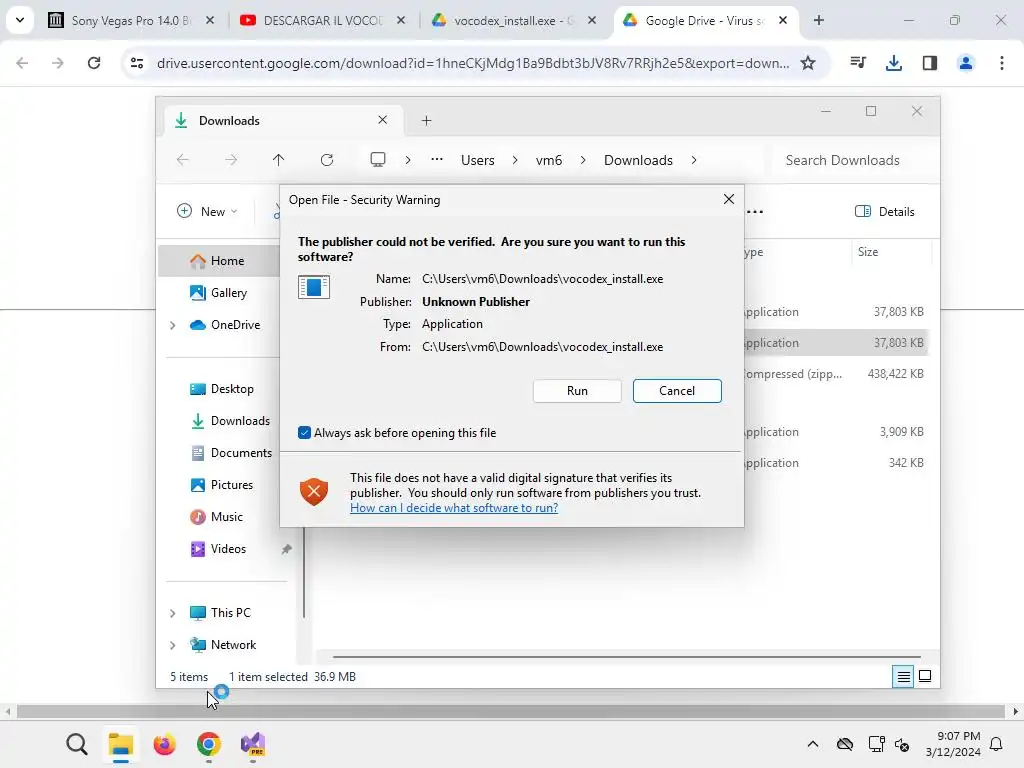Click Up arrow in File Explorer
The height and width of the screenshot is (768, 1024).
pos(278,160)
